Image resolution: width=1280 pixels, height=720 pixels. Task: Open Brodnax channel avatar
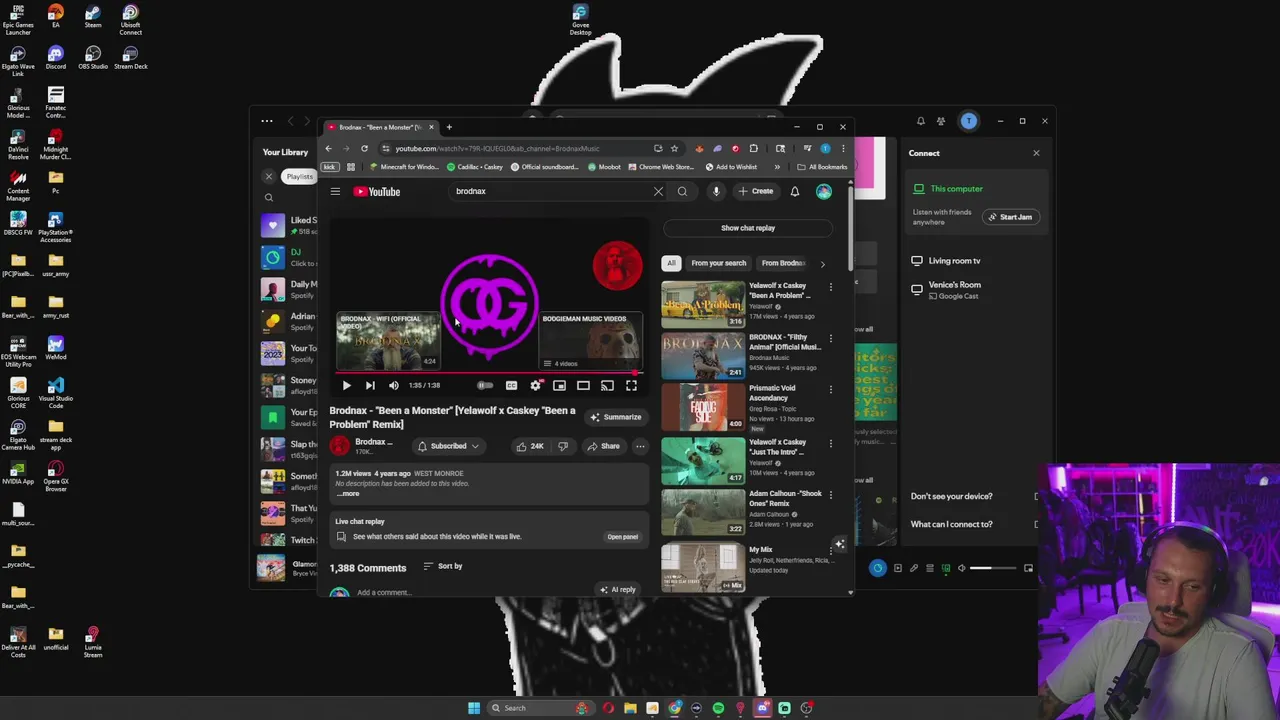[340, 446]
